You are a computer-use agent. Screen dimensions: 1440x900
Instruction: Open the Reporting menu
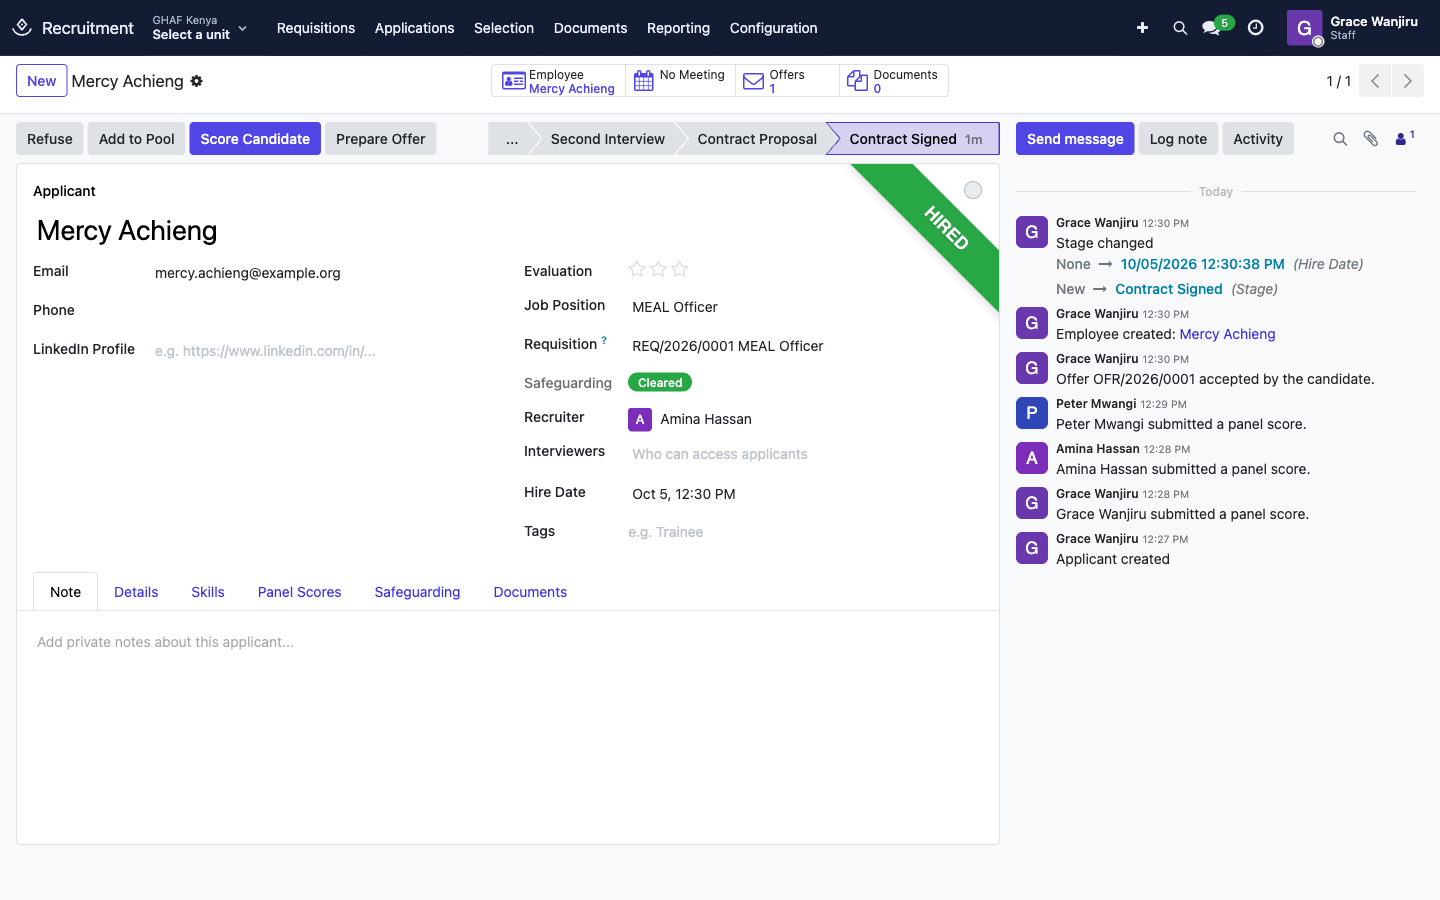click(678, 28)
